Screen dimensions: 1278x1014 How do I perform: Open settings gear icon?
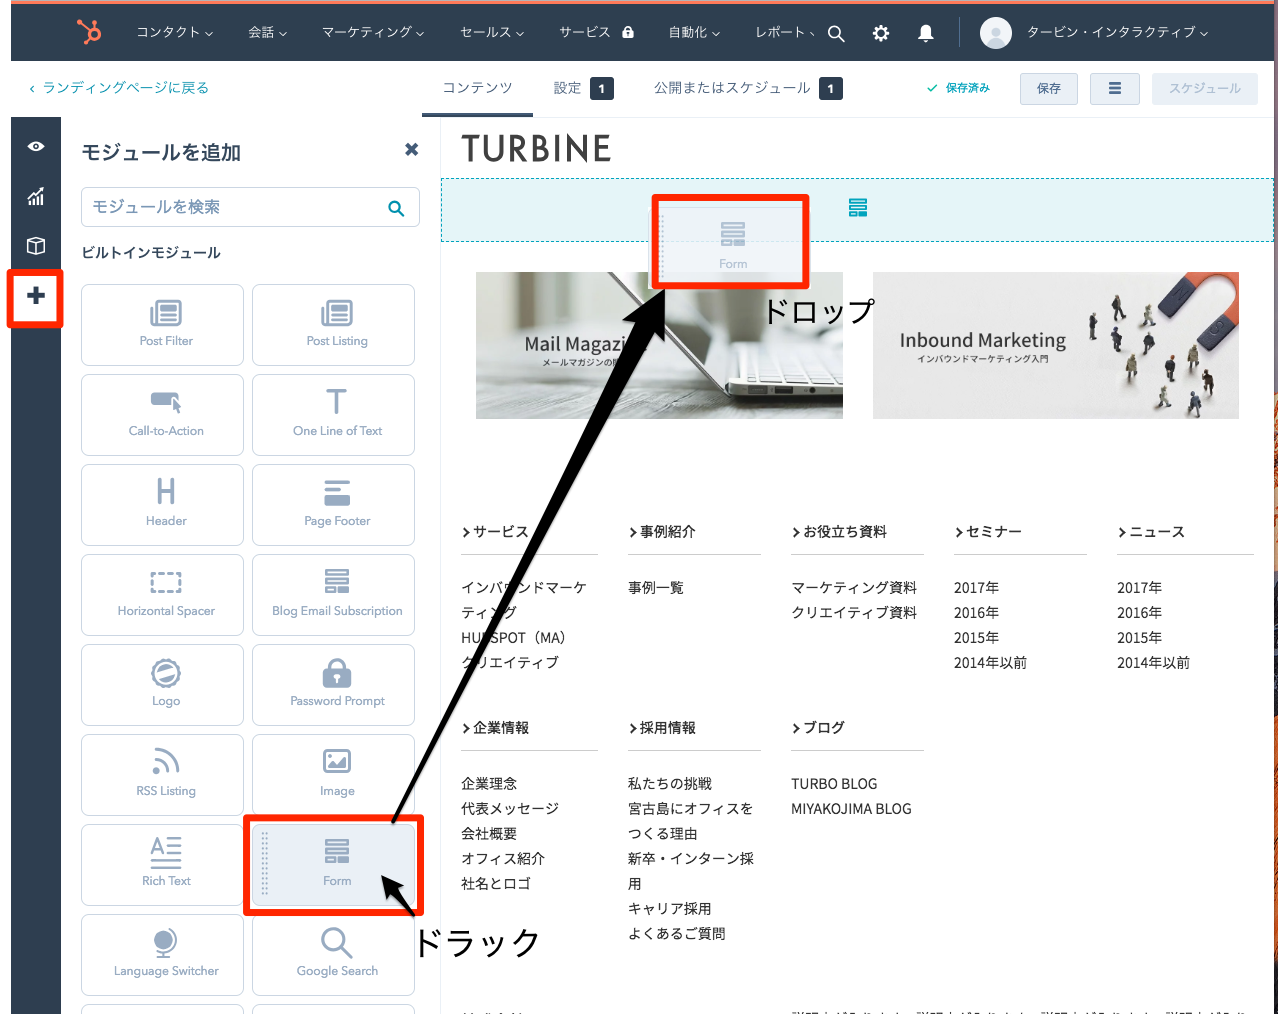tap(880, 33)
